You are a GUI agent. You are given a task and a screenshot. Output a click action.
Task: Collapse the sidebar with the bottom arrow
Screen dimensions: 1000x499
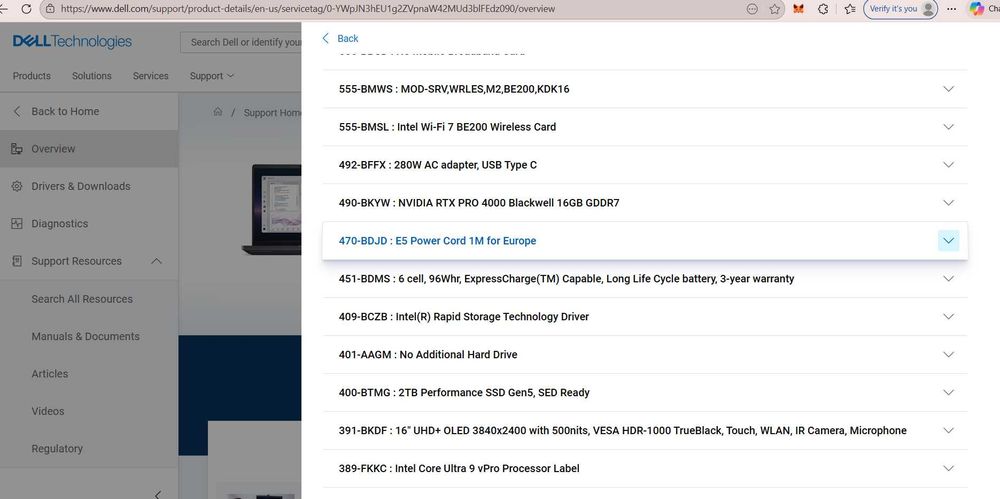coord(158,494)
